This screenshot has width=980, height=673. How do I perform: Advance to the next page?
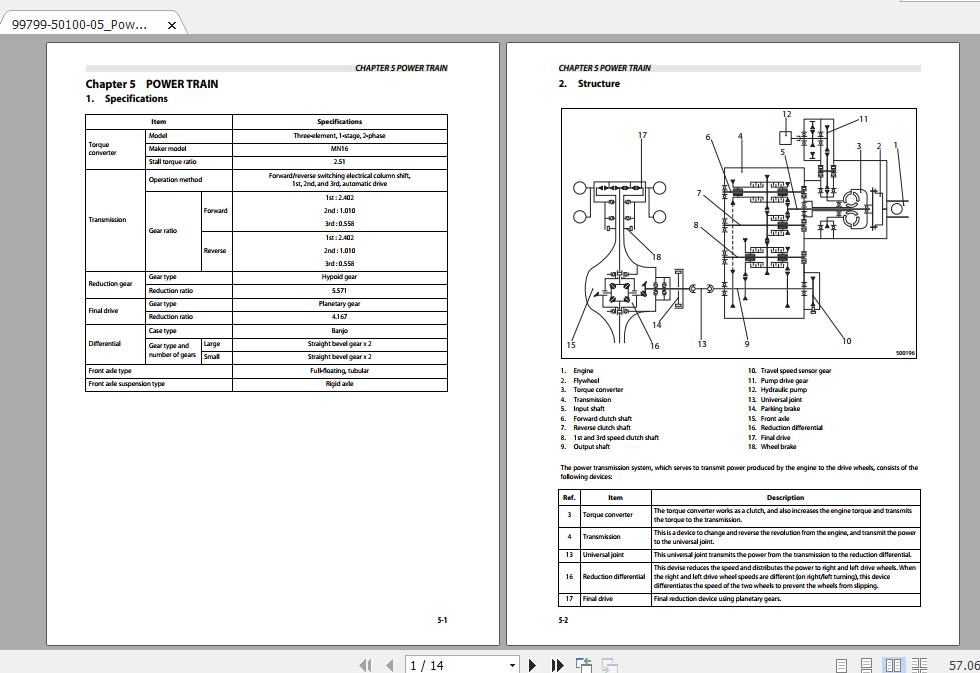(x=531, y=663)
